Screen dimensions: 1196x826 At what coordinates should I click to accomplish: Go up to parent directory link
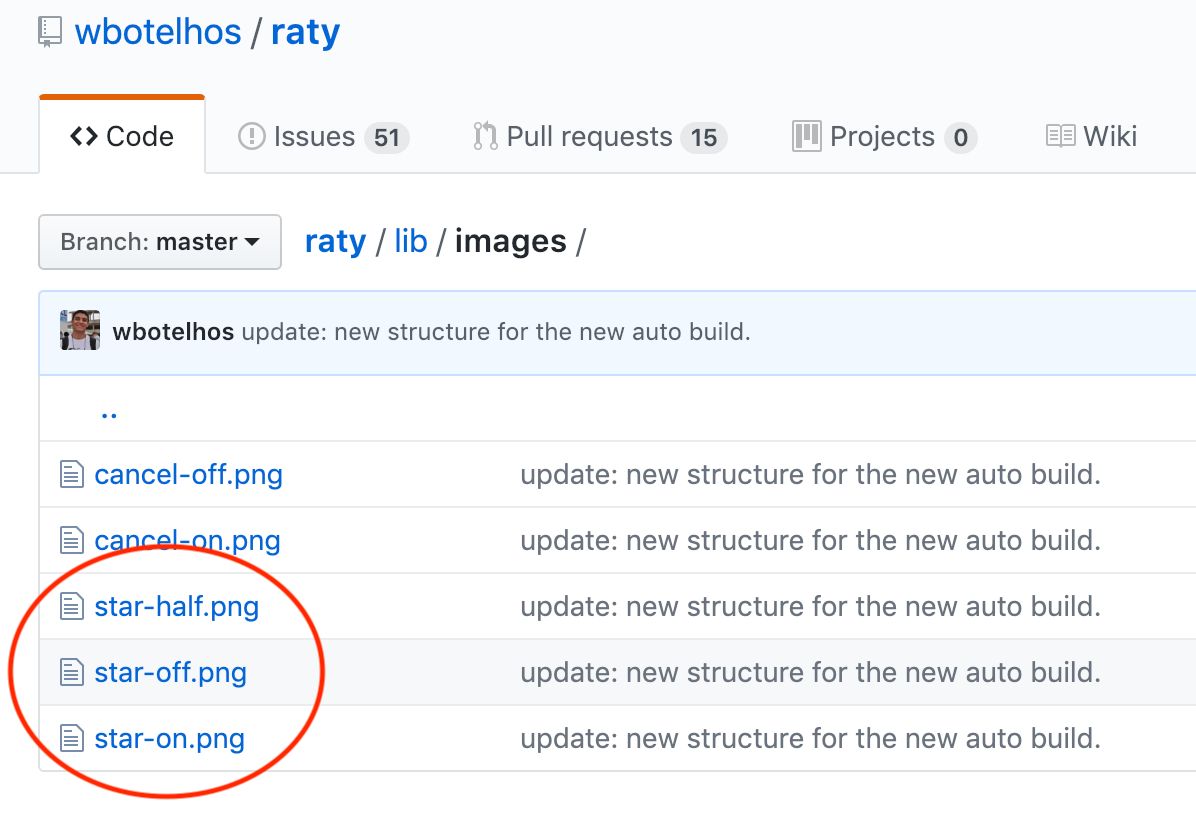(x=109, y=411)
